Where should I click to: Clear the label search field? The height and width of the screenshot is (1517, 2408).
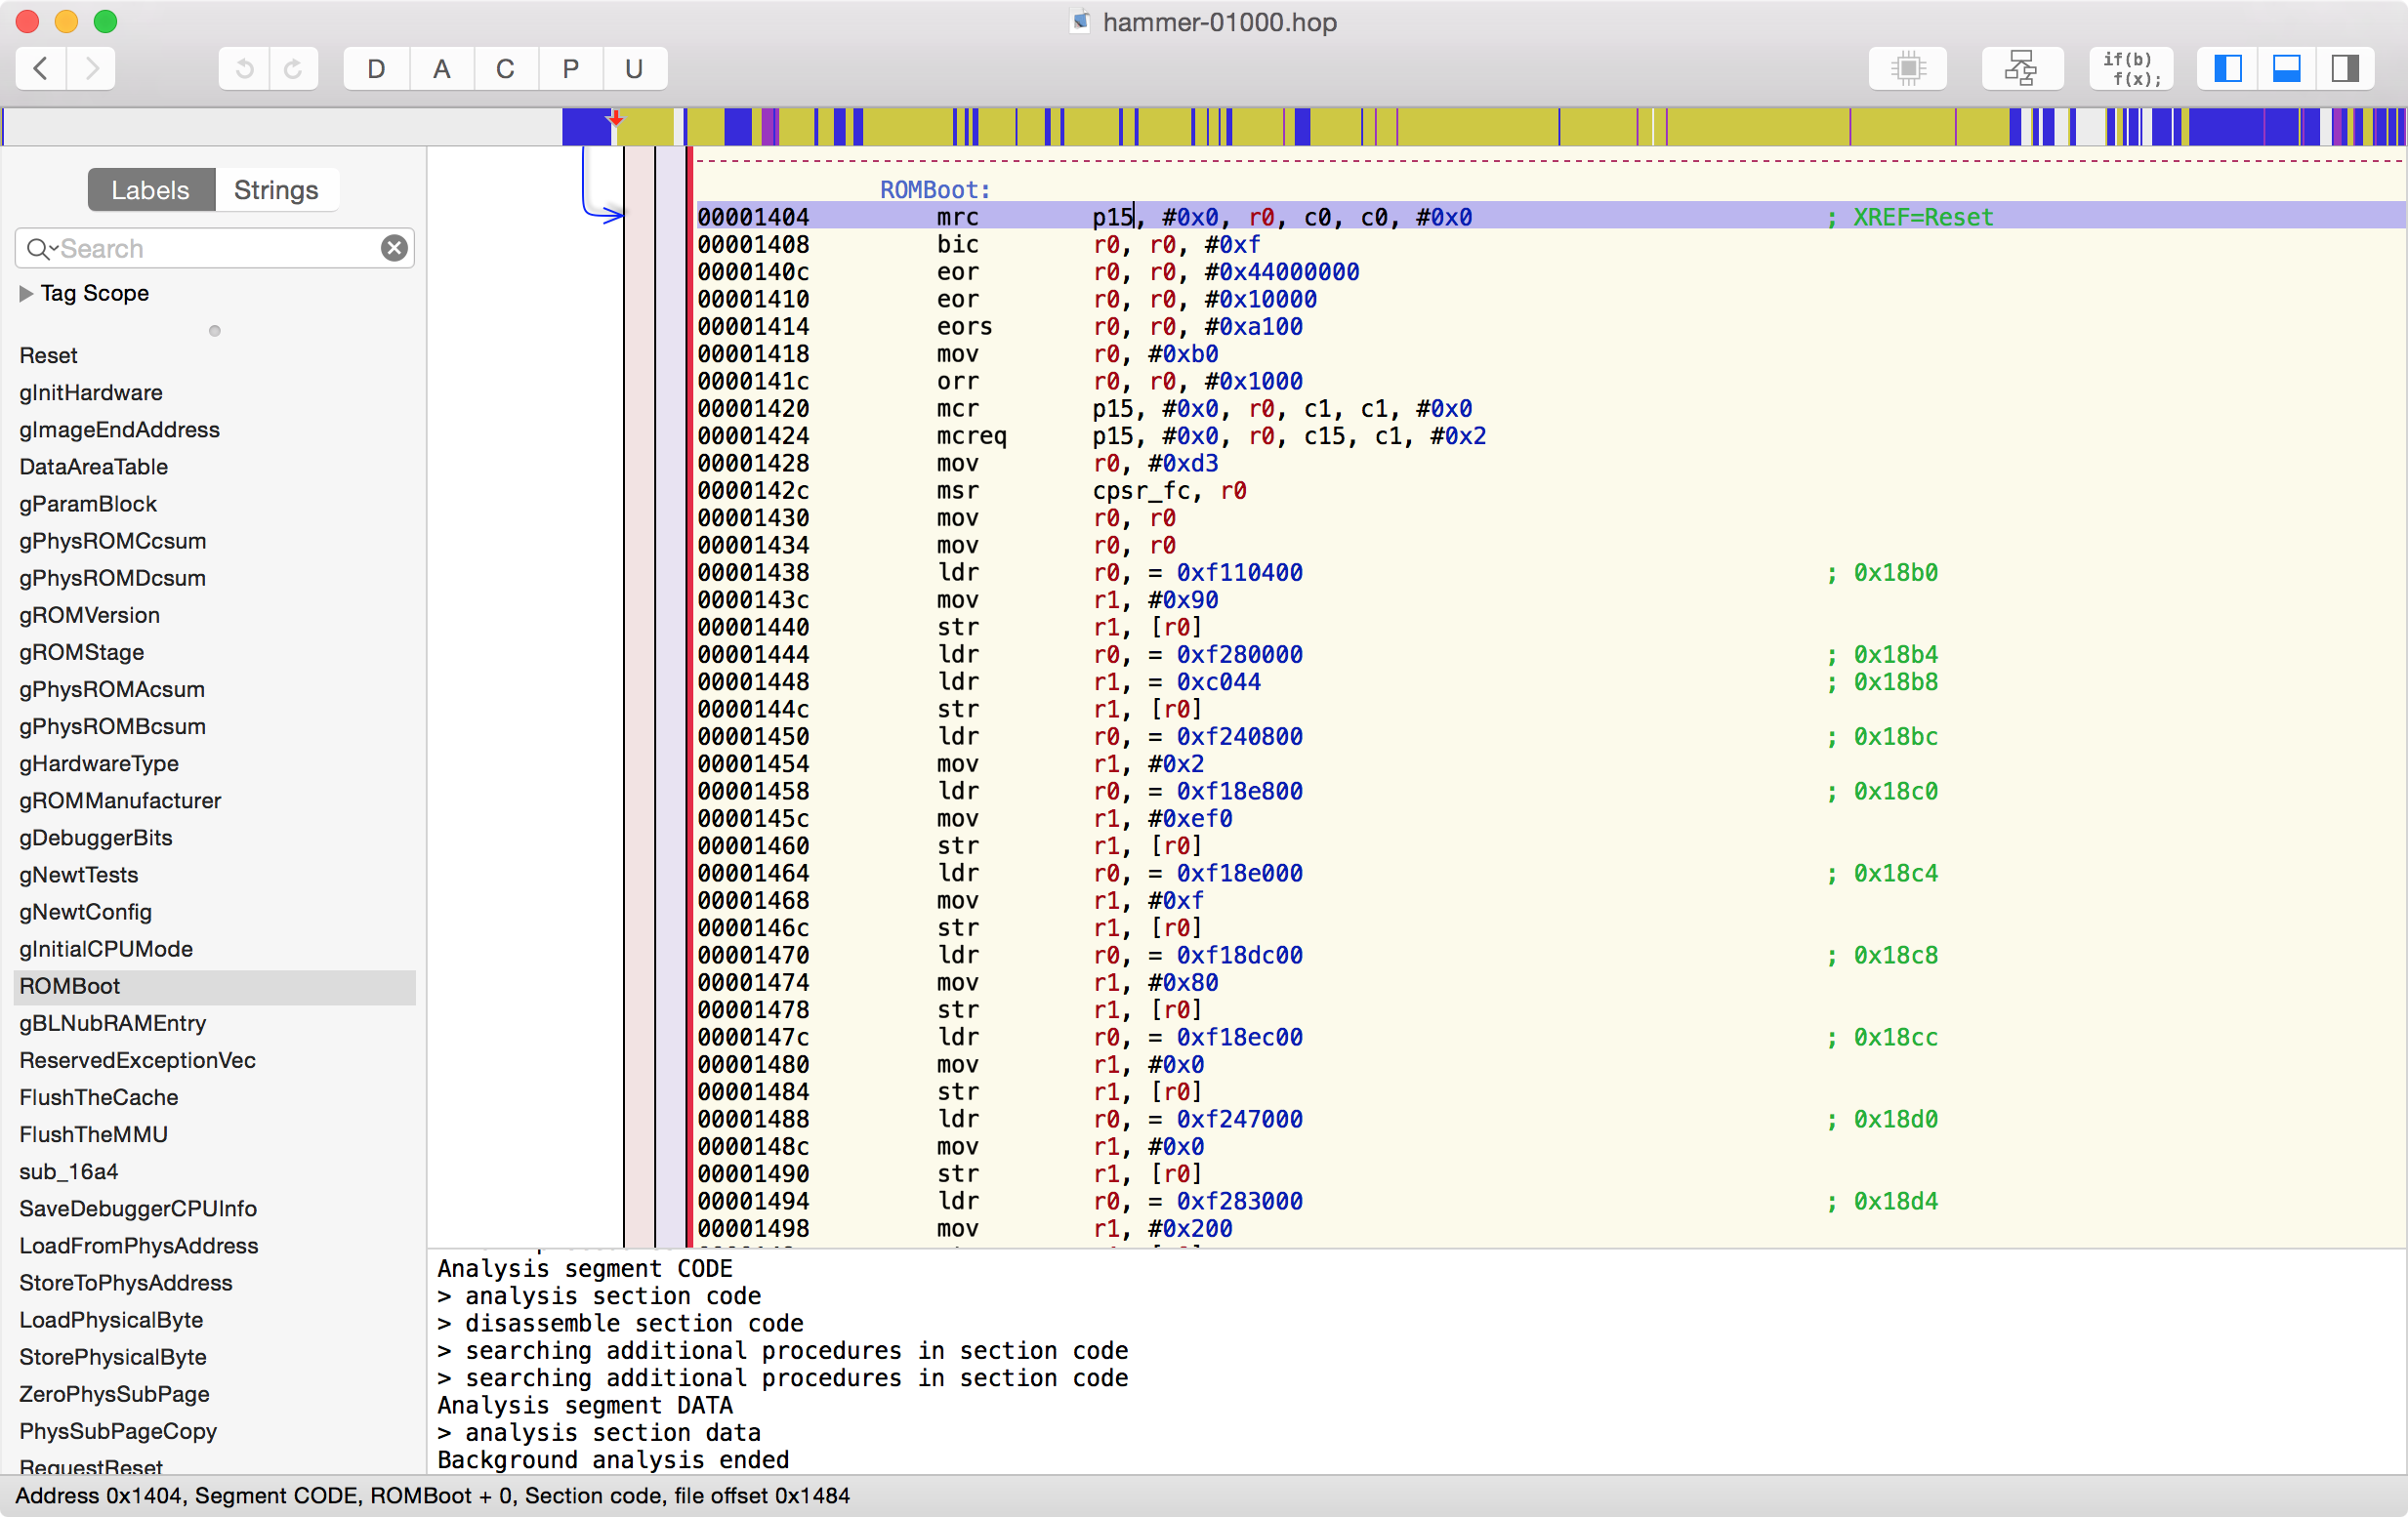pyautogui.click(x=394, y=248)
